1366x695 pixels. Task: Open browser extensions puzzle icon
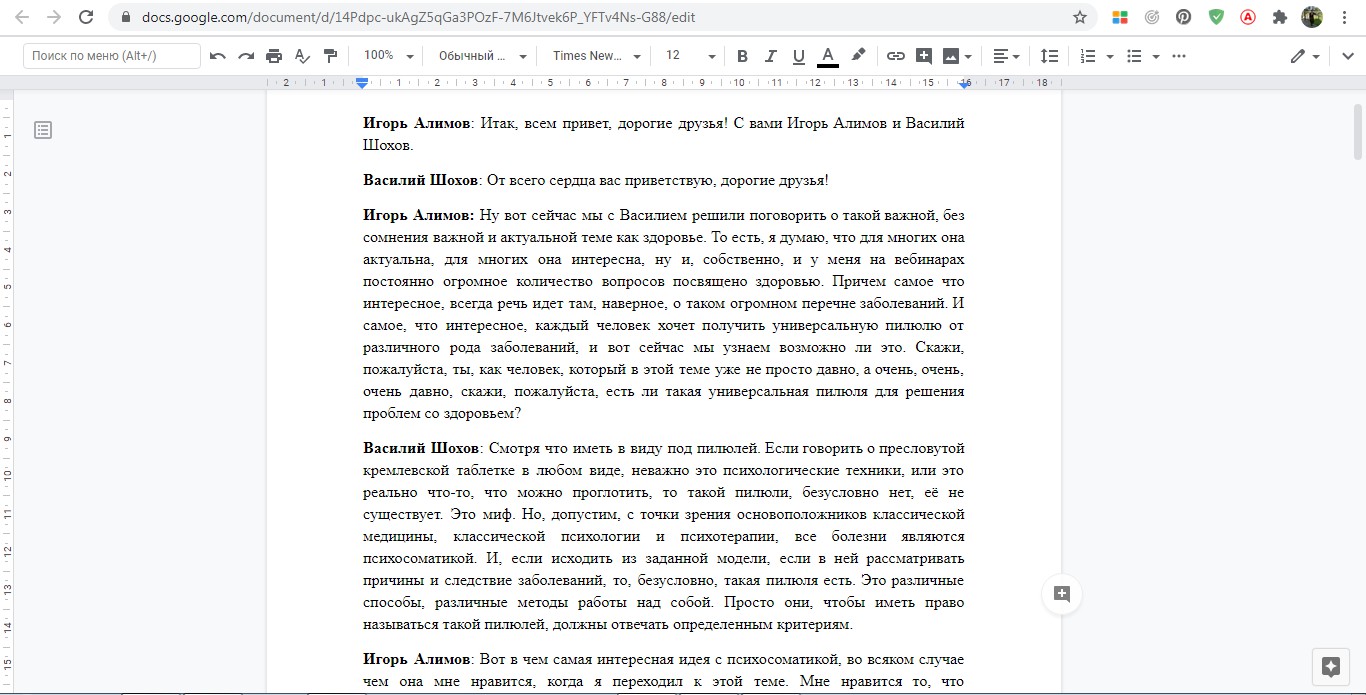click(x=1279, y=17)
